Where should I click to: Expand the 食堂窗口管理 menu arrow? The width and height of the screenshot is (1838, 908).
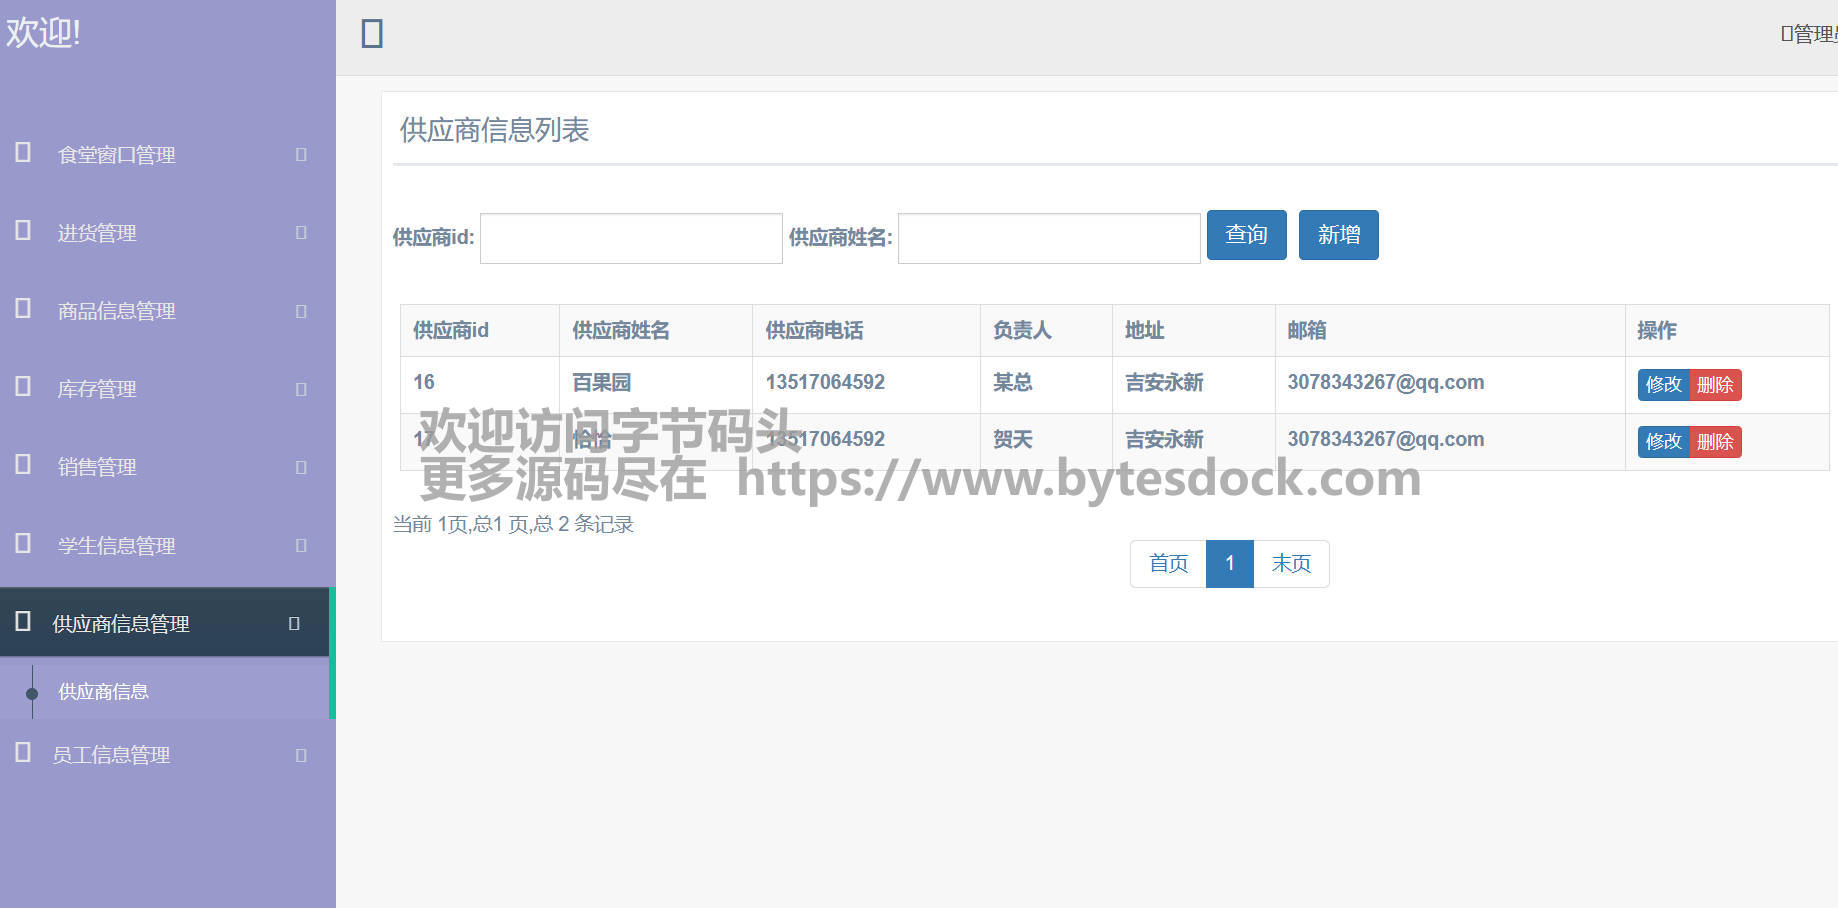301,155
